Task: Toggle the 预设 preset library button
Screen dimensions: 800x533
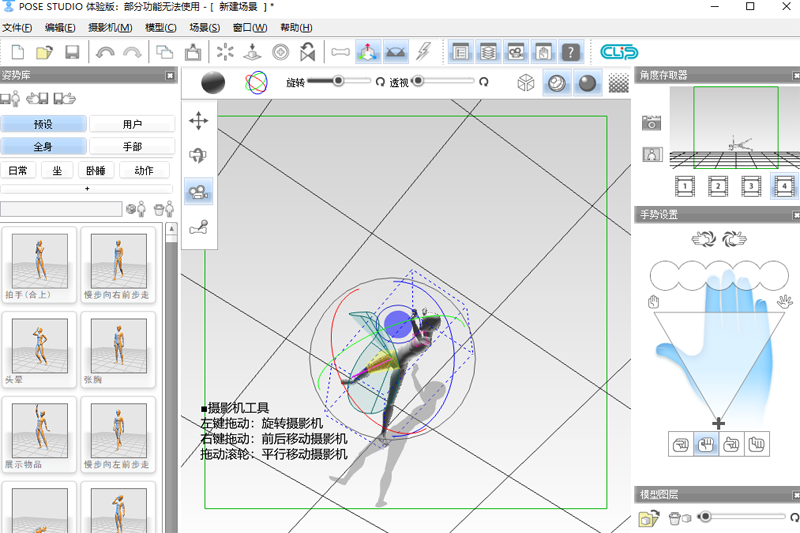Action: coord(43,125)
